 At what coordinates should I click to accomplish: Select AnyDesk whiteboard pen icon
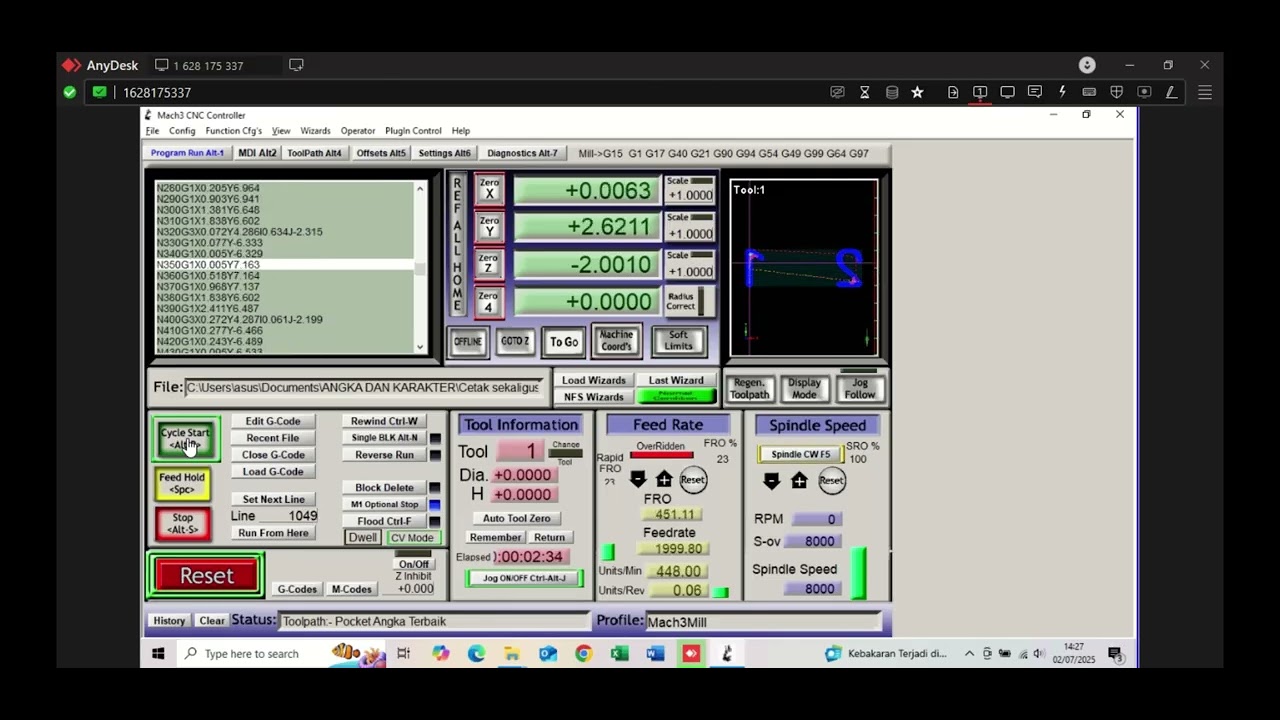click(x=1171, y=92)
